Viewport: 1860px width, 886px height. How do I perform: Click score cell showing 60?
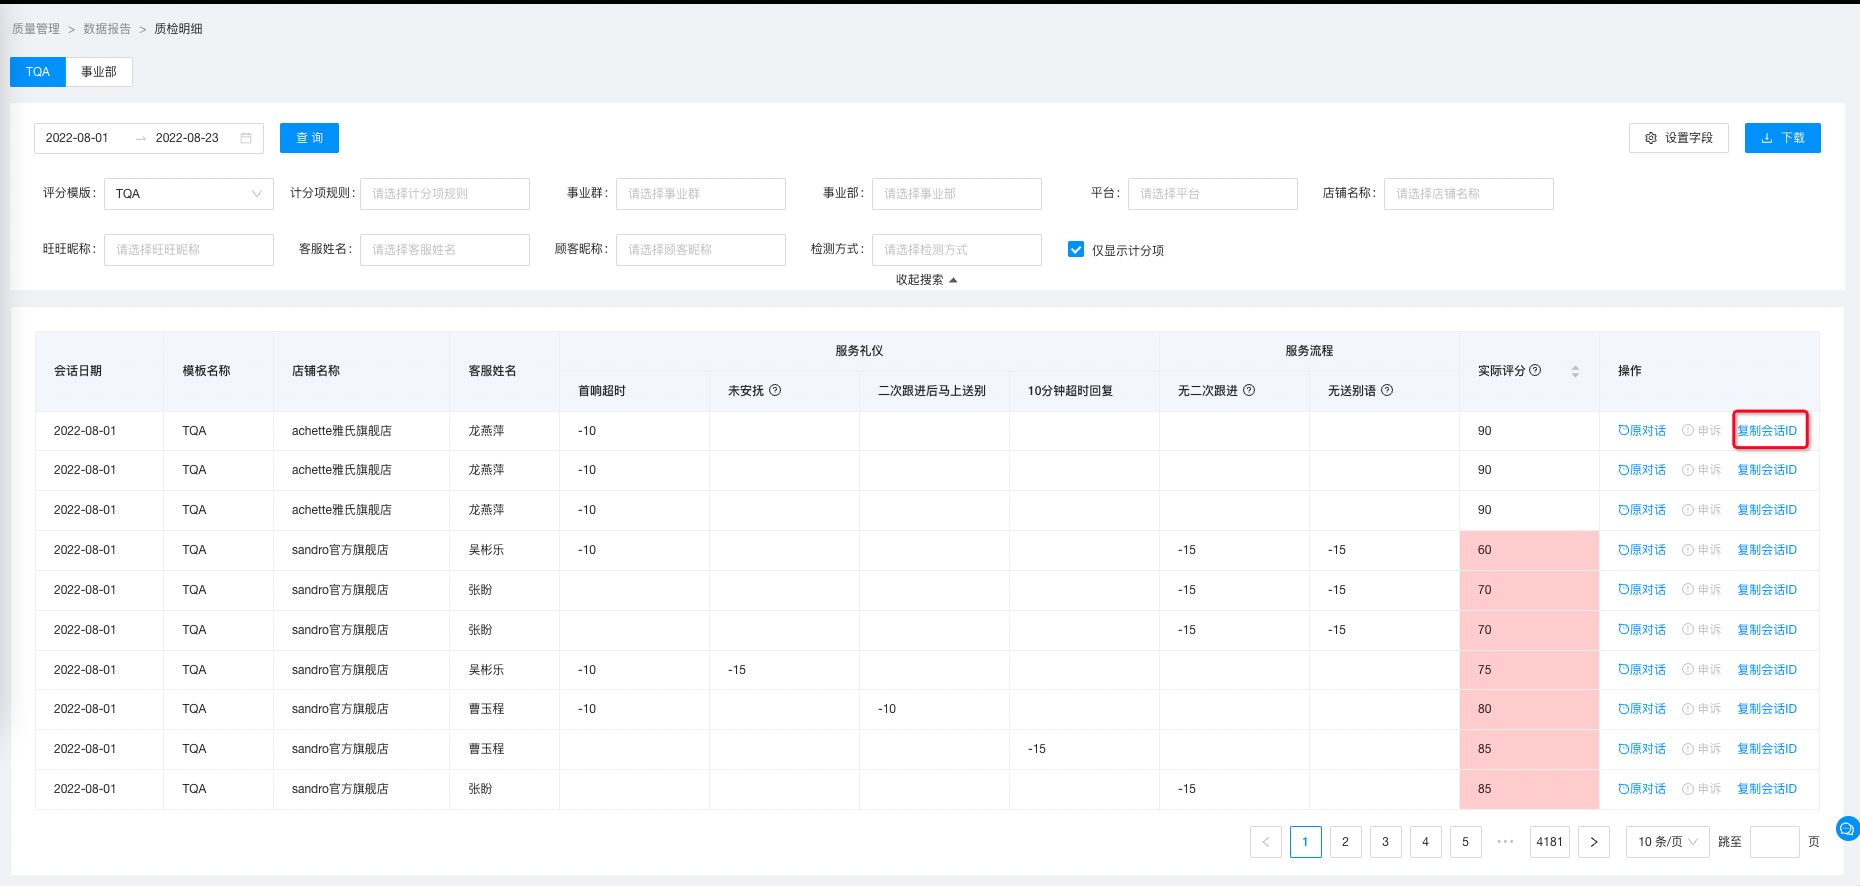pos(1529,550)
